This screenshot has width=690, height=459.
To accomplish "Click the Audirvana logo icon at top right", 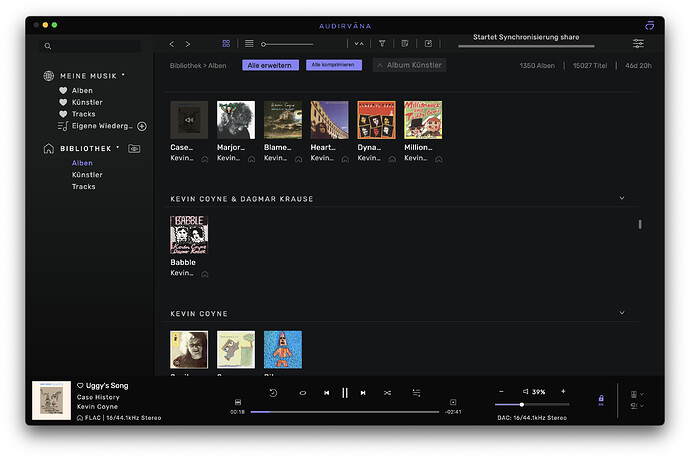I will (x=650, y=26).
